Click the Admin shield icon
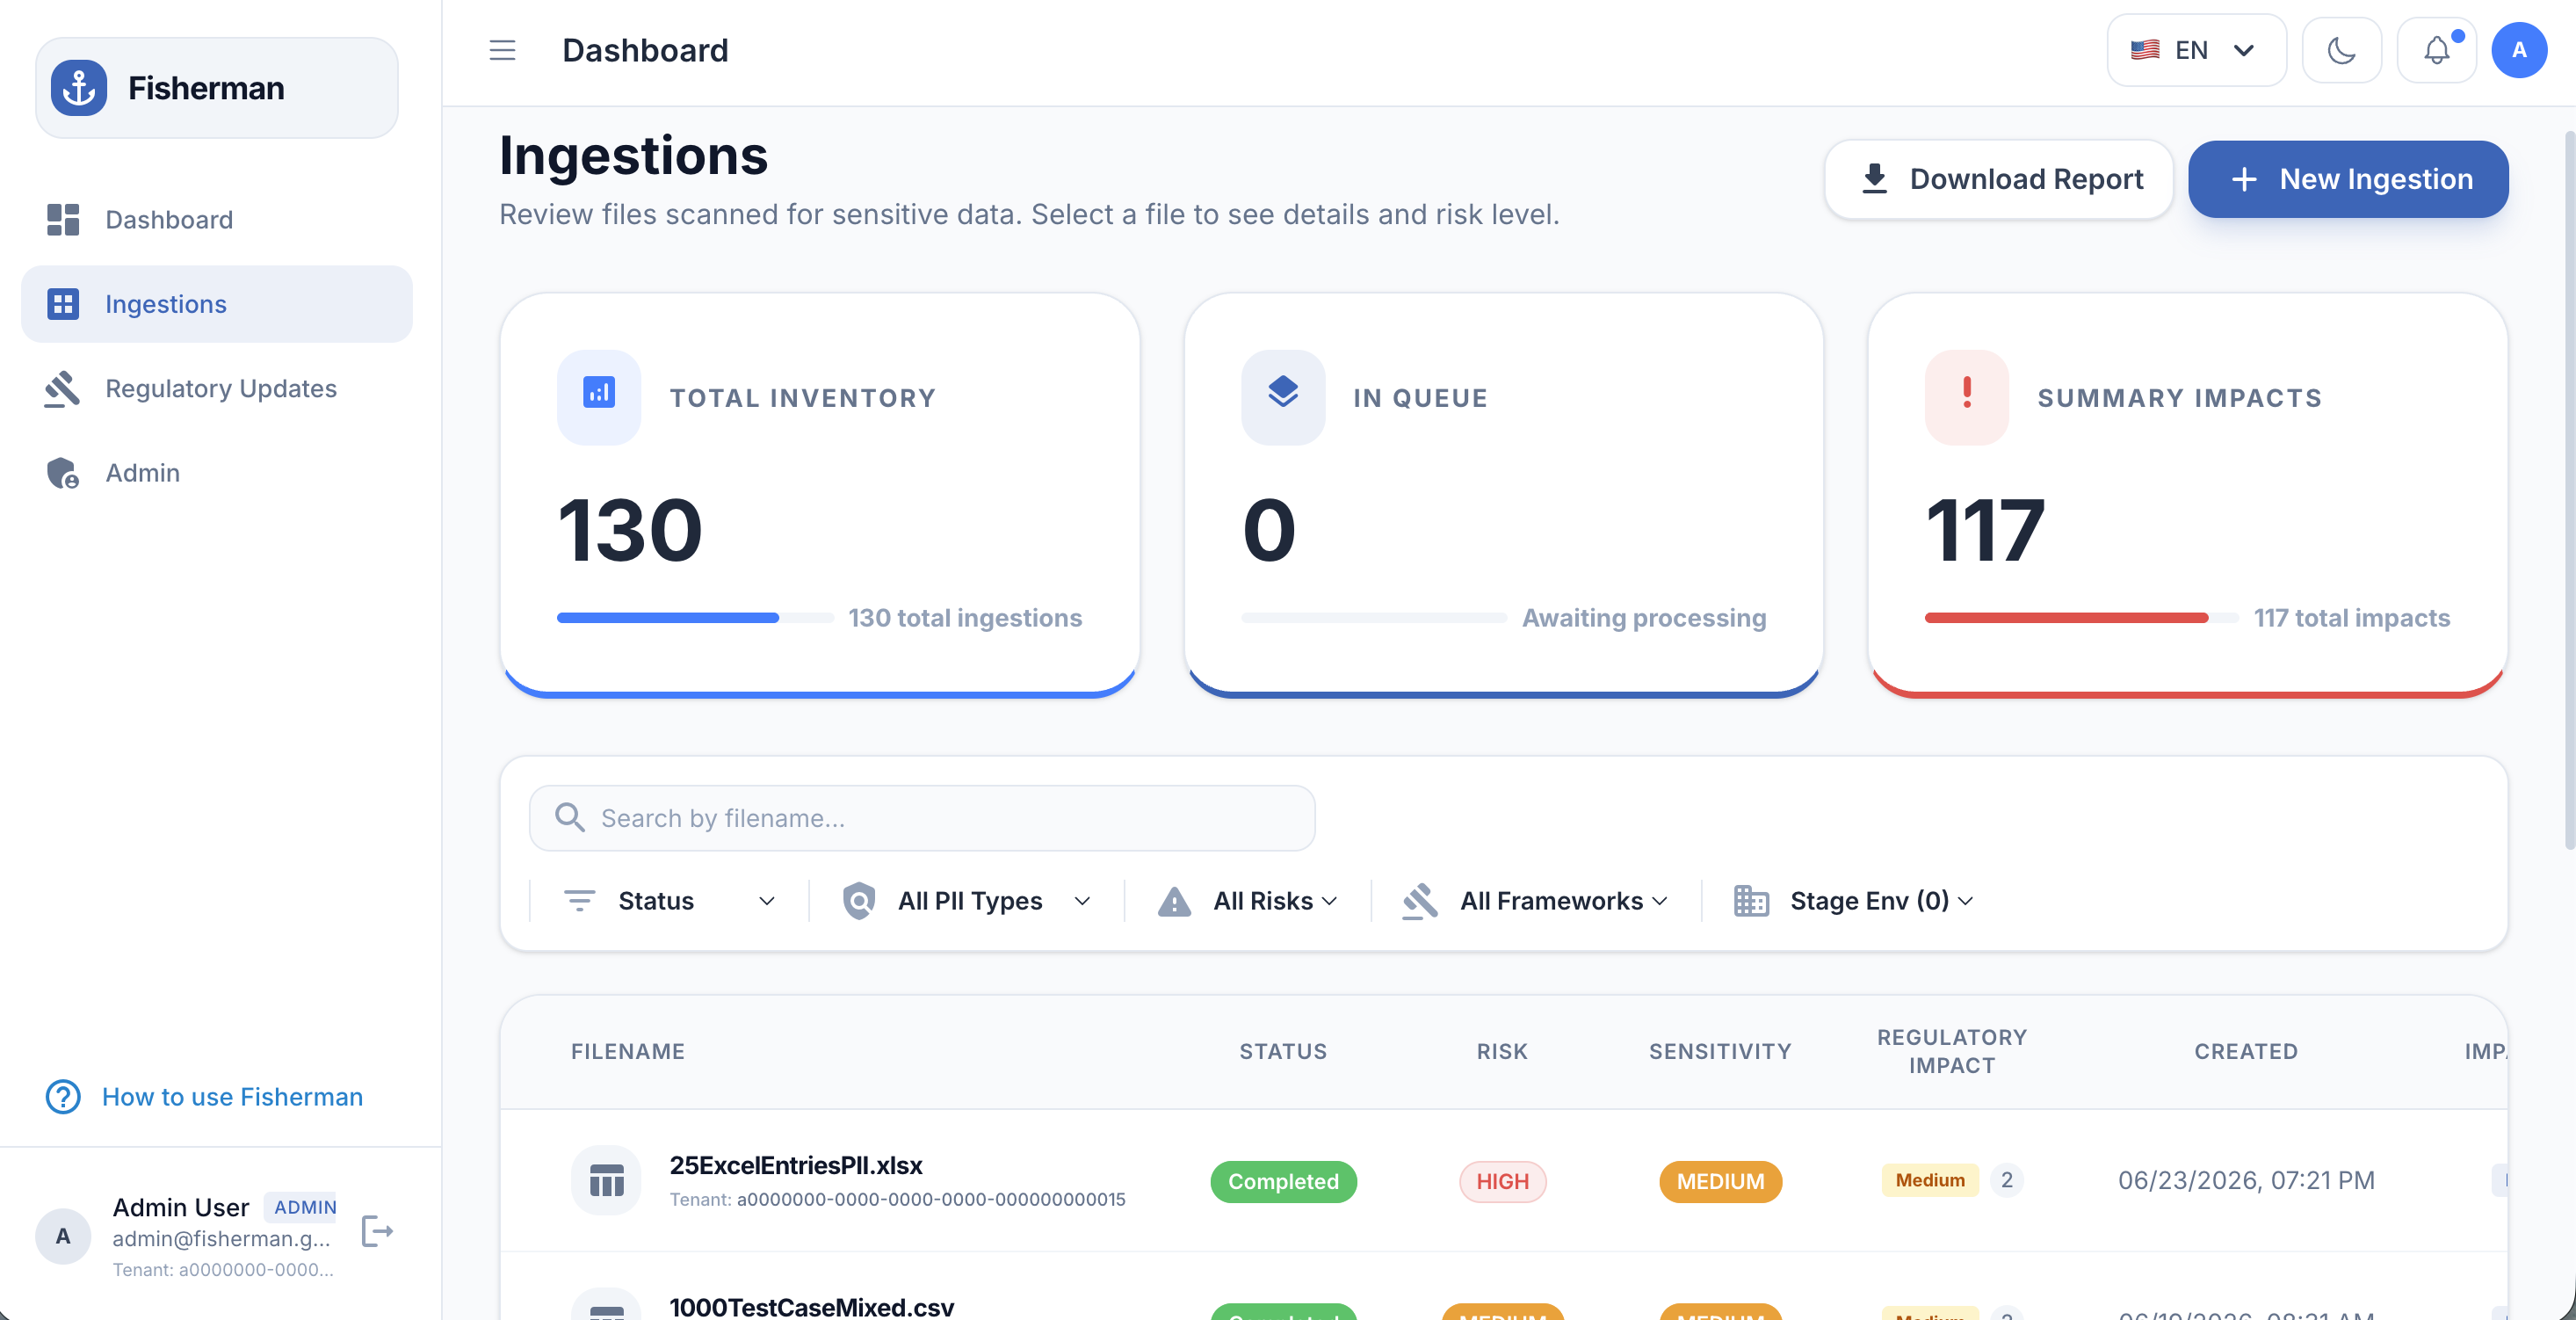Screen dimensions: 2576x1320 click(63, 472)
